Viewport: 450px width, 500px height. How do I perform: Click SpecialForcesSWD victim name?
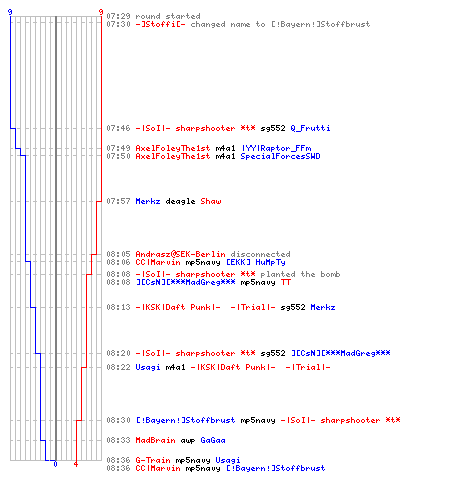coord(280,156)
